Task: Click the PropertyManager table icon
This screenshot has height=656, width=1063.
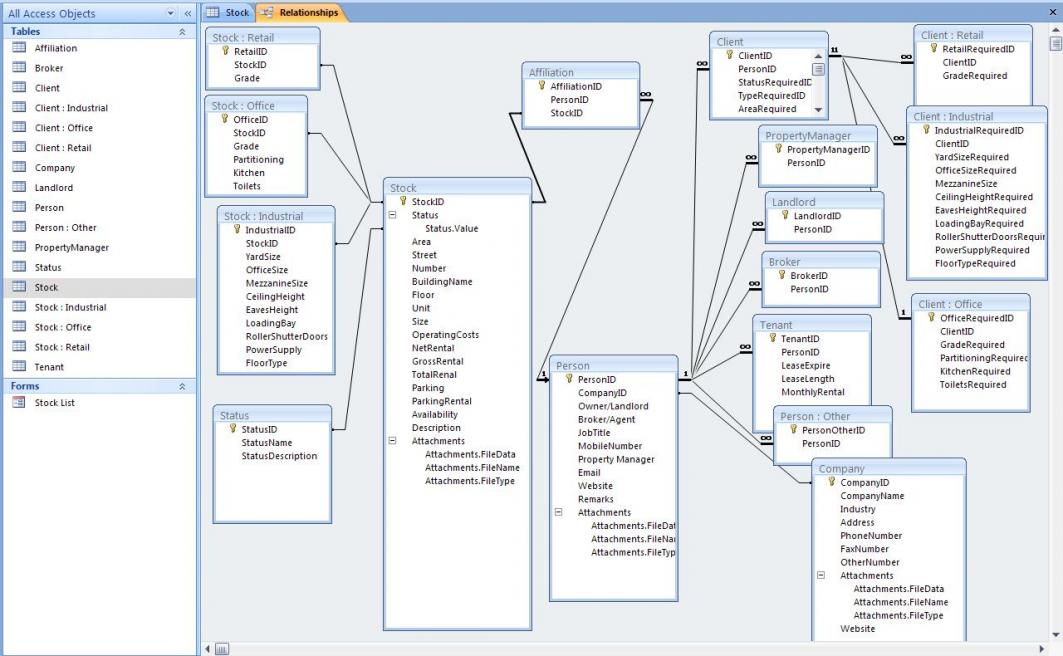Action: tap(20, 247)
